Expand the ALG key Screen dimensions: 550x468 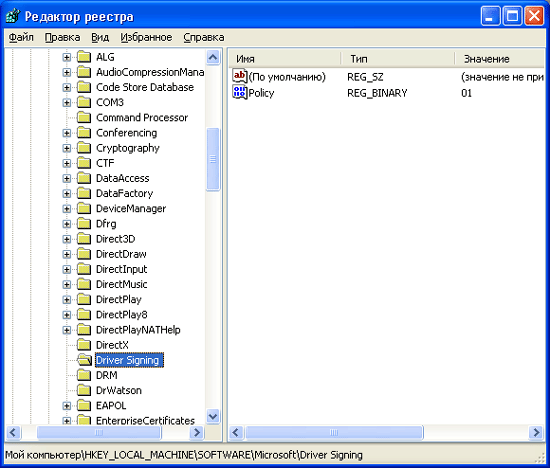(67, 57)
